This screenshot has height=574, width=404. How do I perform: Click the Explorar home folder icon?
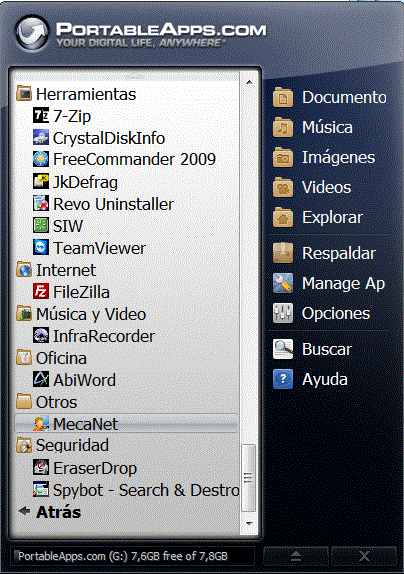tap(283, 217)
